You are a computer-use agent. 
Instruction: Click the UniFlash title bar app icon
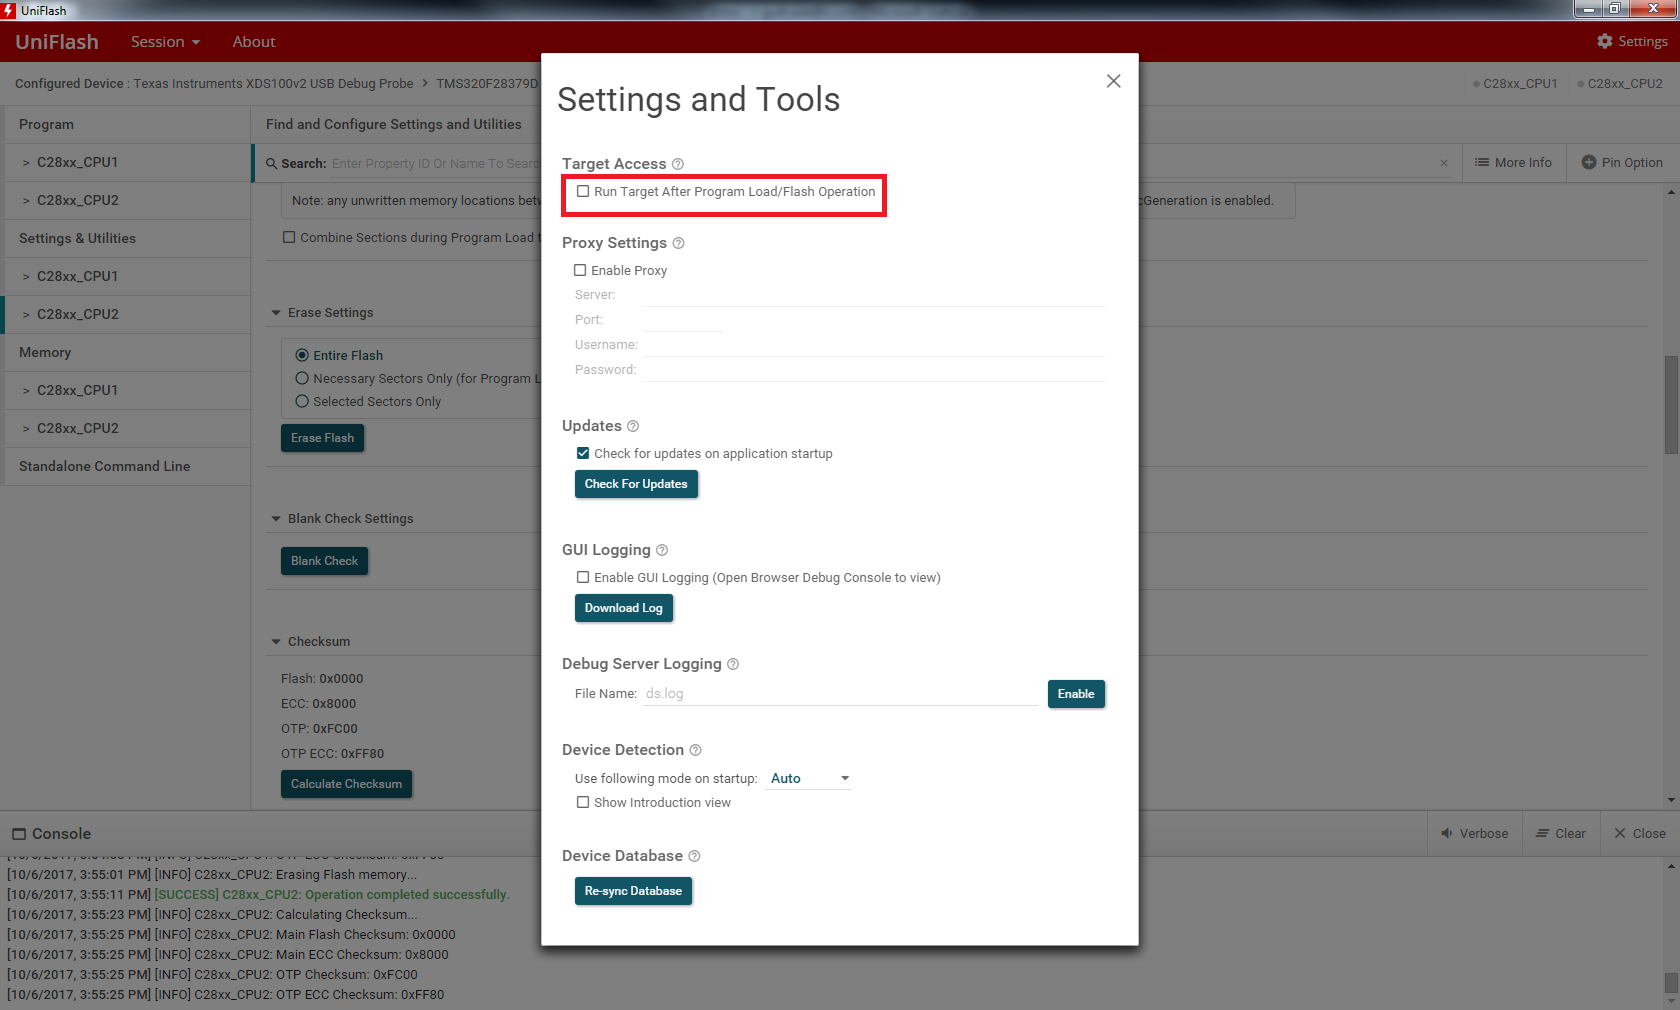pyautogui.click(x=9, y=10)
